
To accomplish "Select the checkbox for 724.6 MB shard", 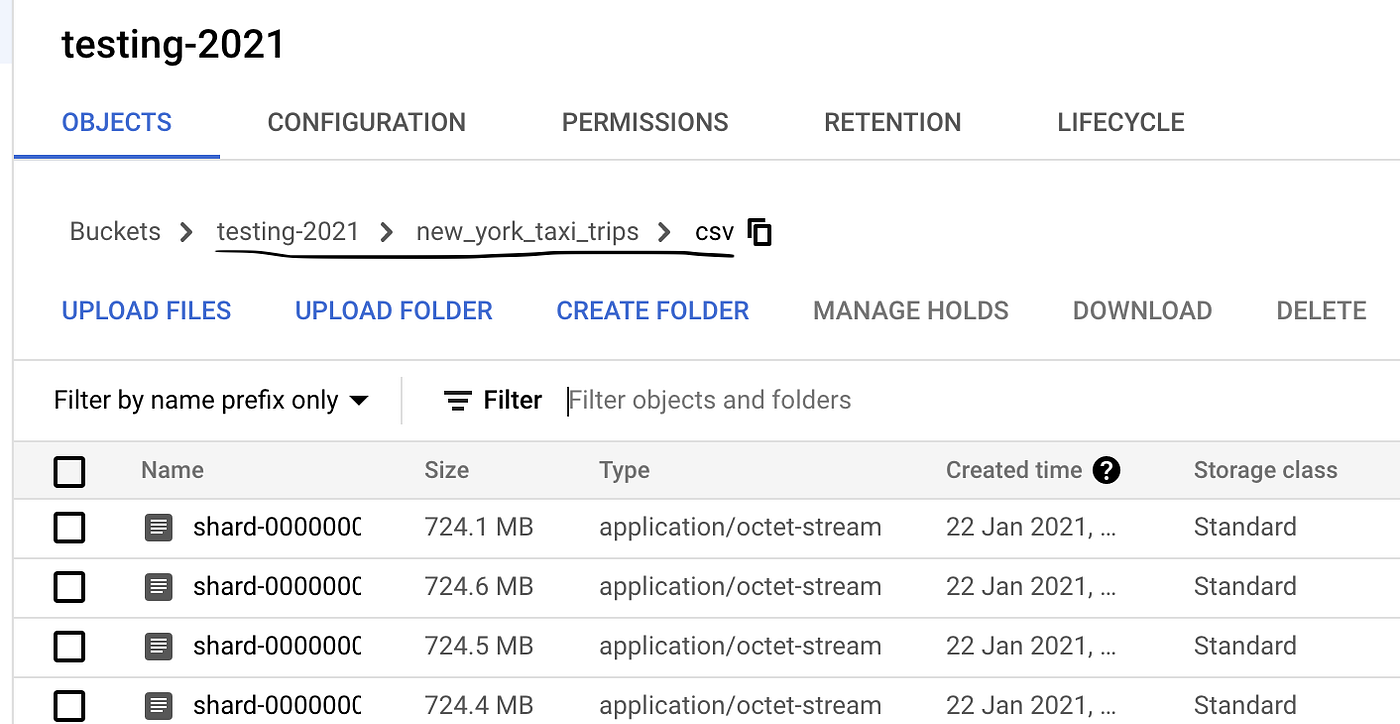I will pos(69,586).
